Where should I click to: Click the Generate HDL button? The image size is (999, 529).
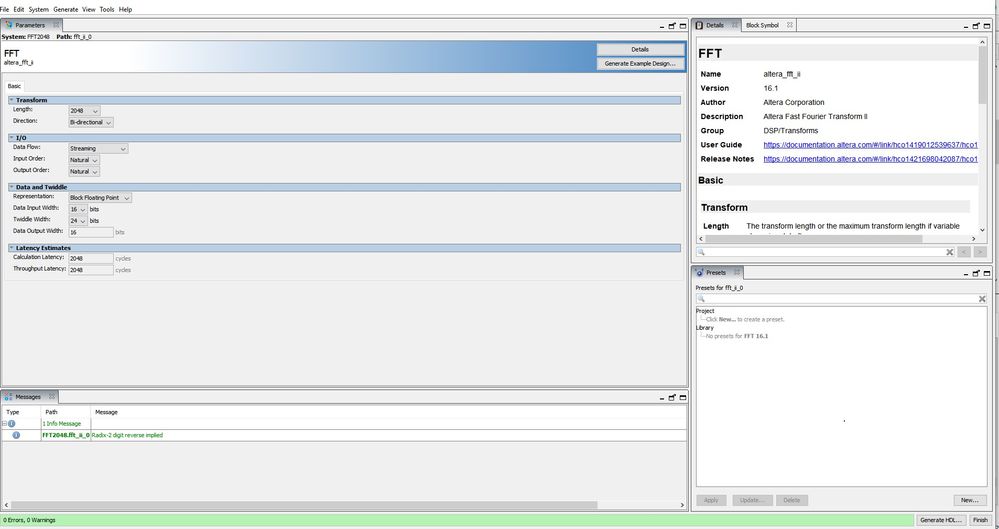point(940,520)
